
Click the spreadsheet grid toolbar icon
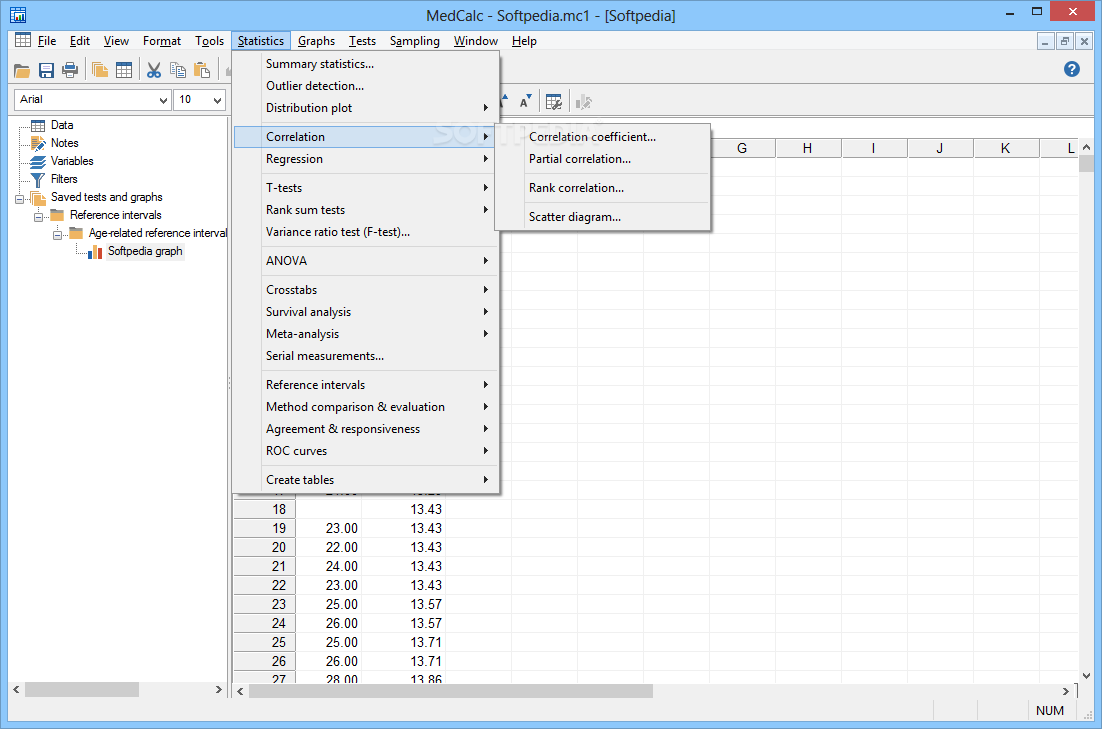pyautogui.click(x=124, y=70)
